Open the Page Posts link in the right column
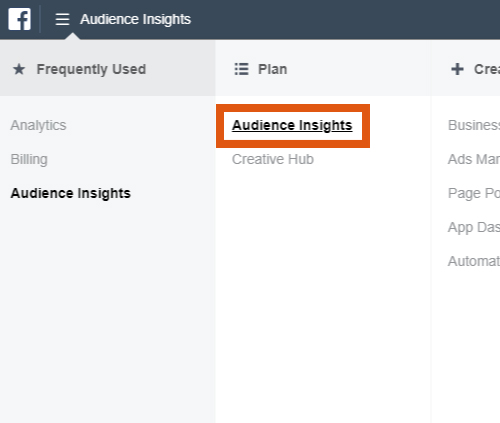The width and height of the screenshot is (500, 423). click(x=474, y=193)
